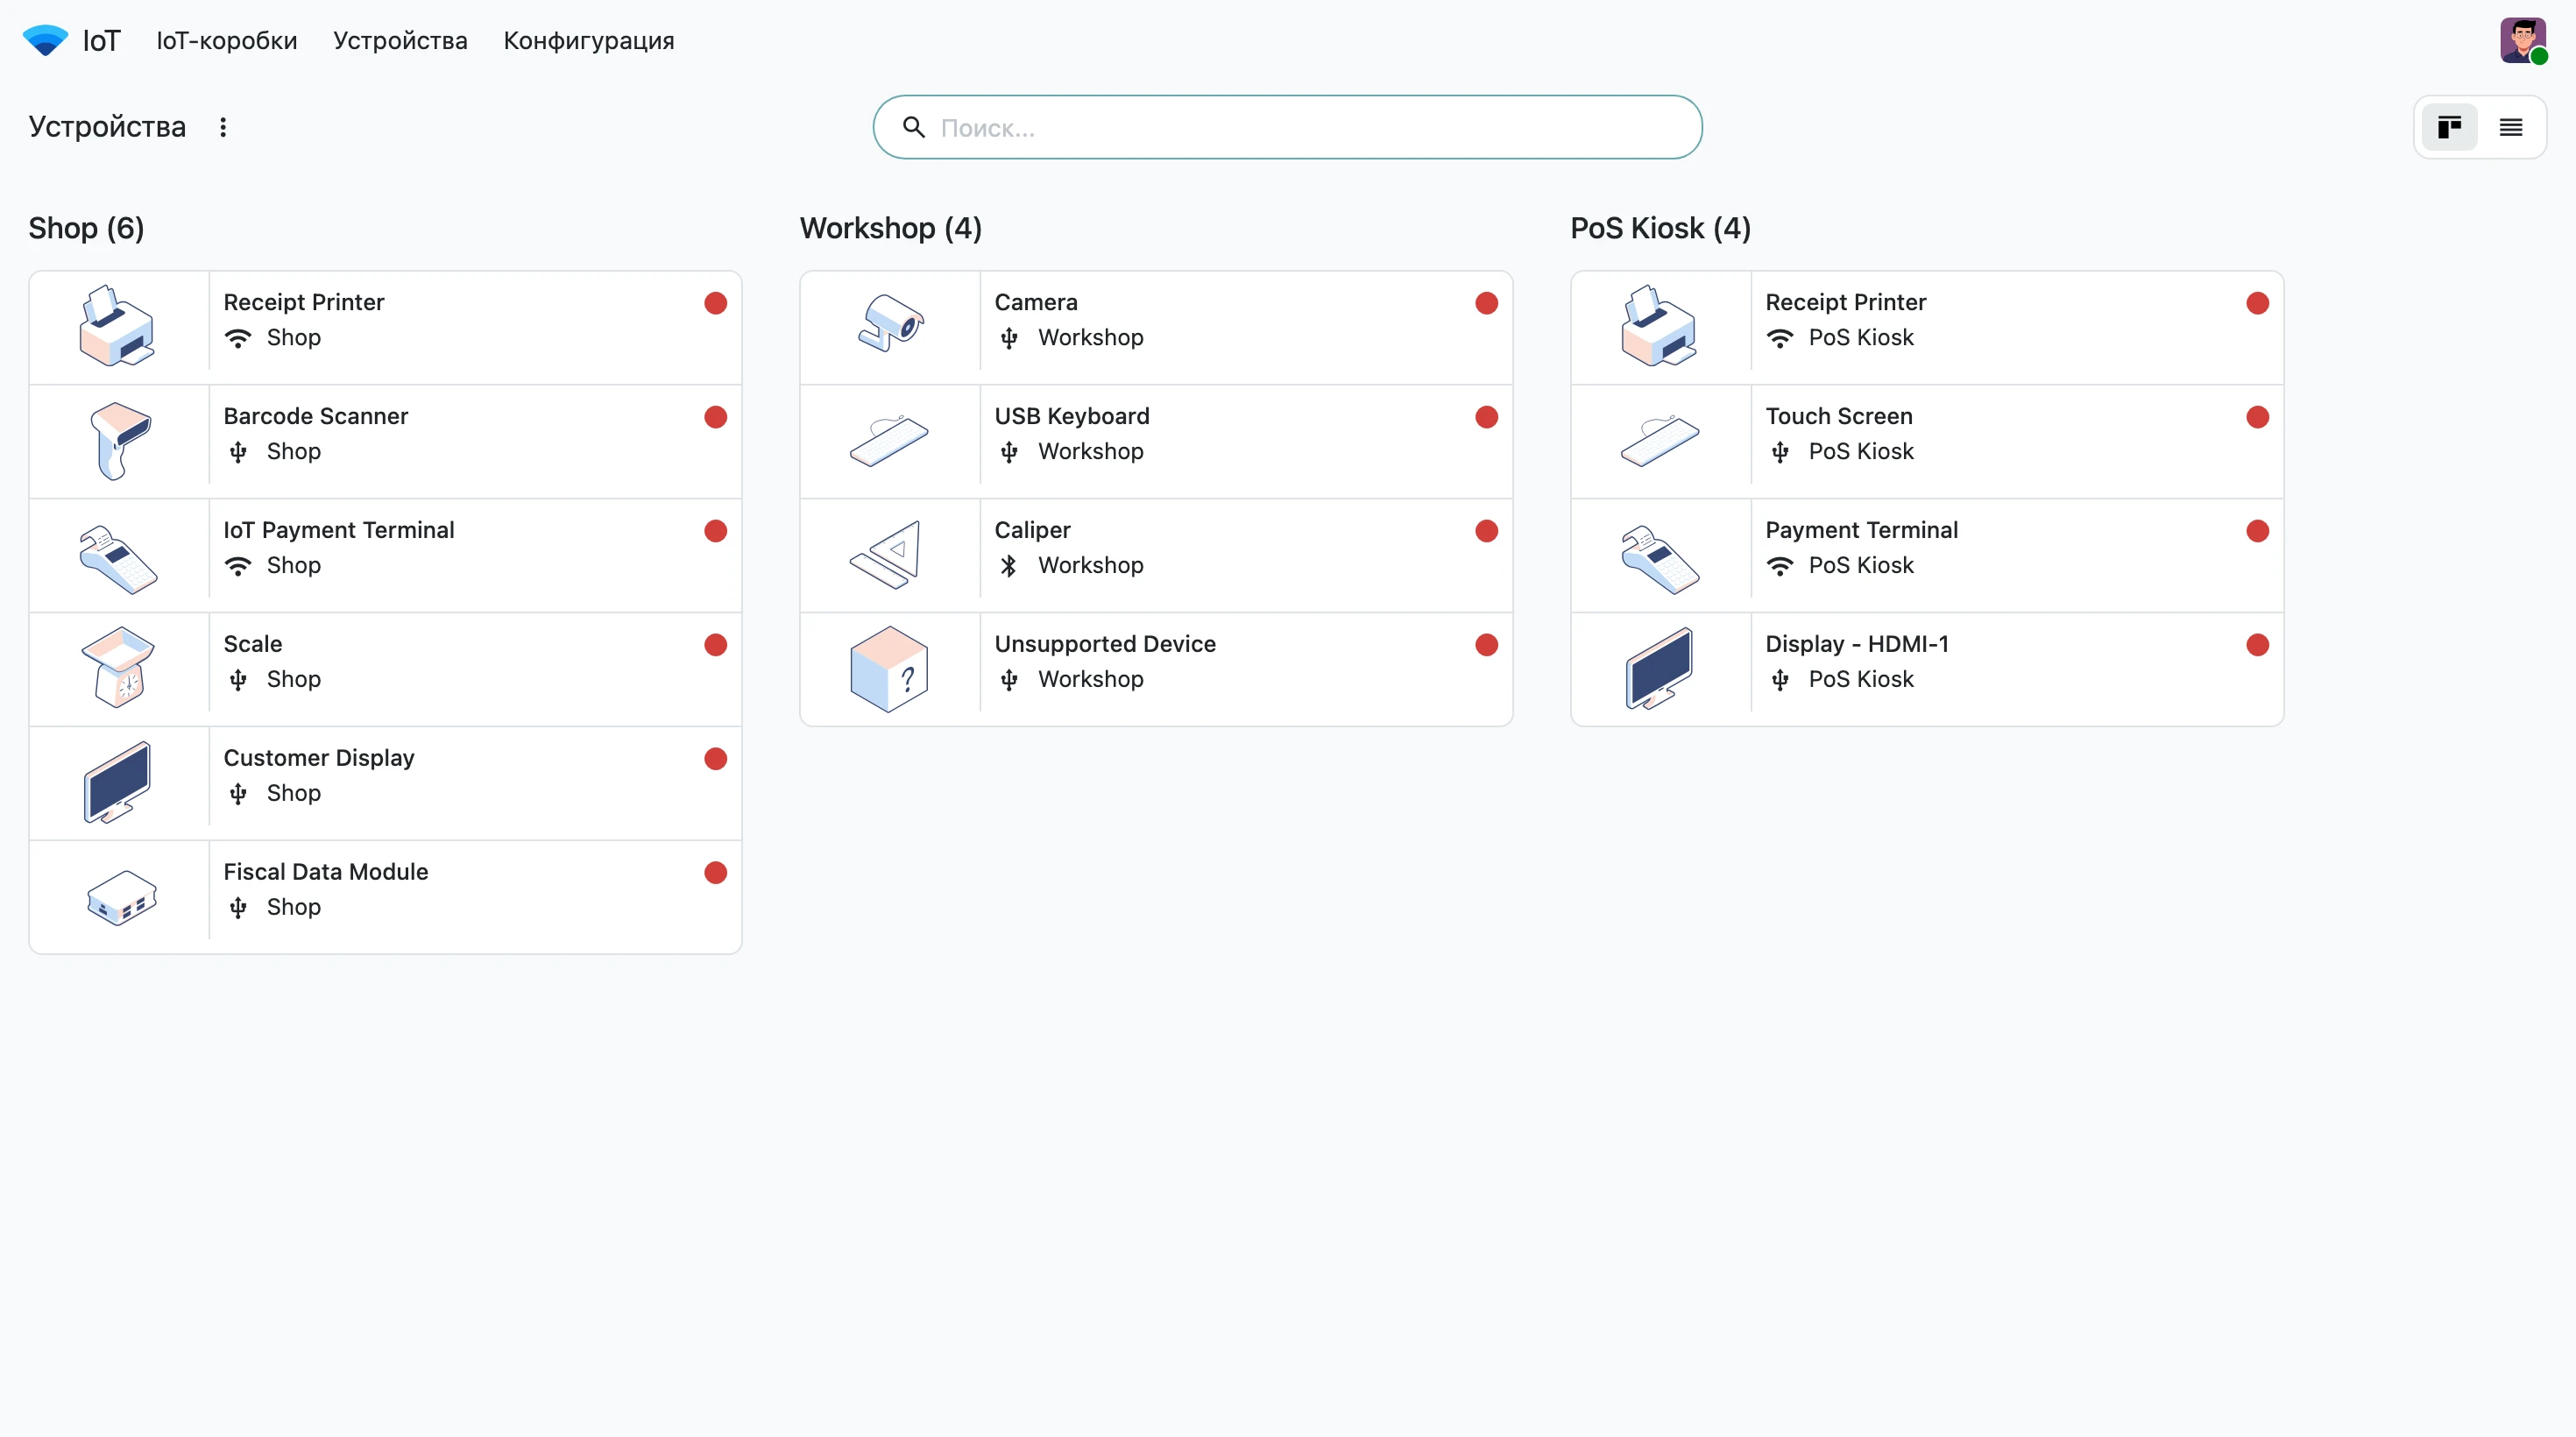Open the user avatar menu
The width and height of the screenshot is (2576, 1437).
point(2523,40)
